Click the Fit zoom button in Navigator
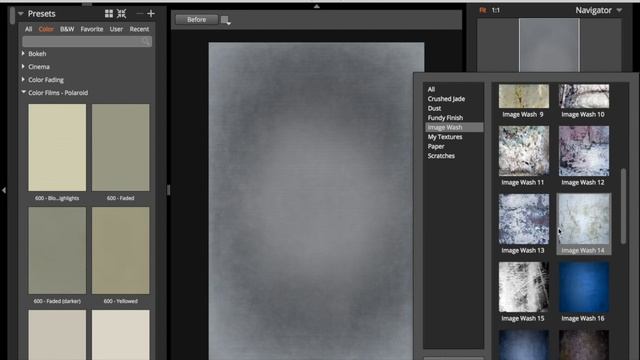This screenshot has height=360, width=640. 483,10
